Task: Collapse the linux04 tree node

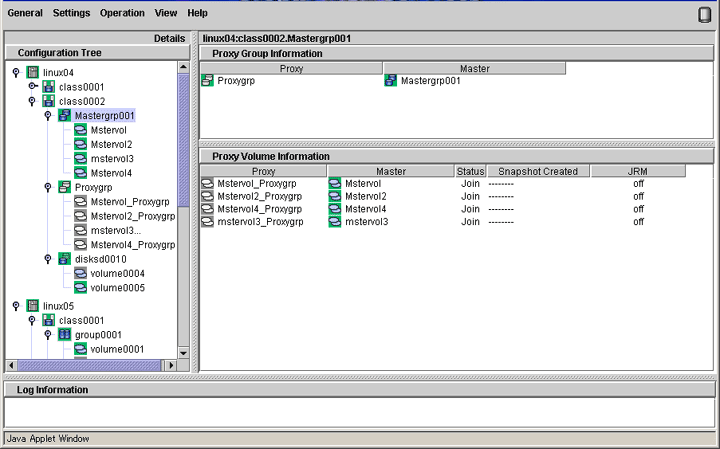Action: pos(16,73)
